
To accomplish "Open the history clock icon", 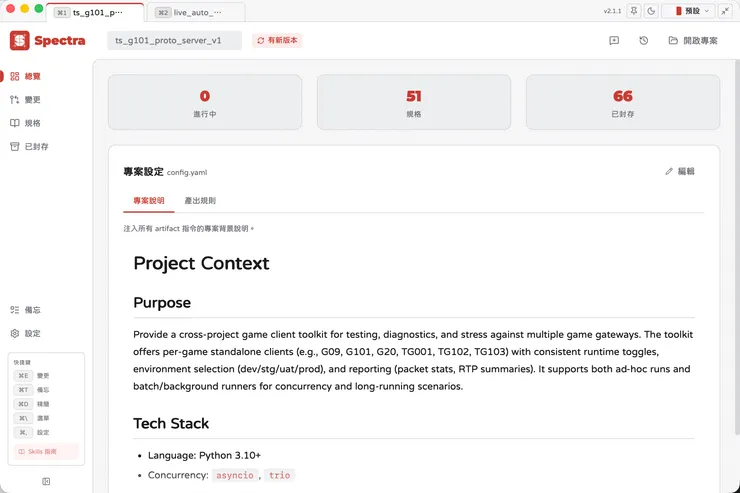I will coord(644,41).
